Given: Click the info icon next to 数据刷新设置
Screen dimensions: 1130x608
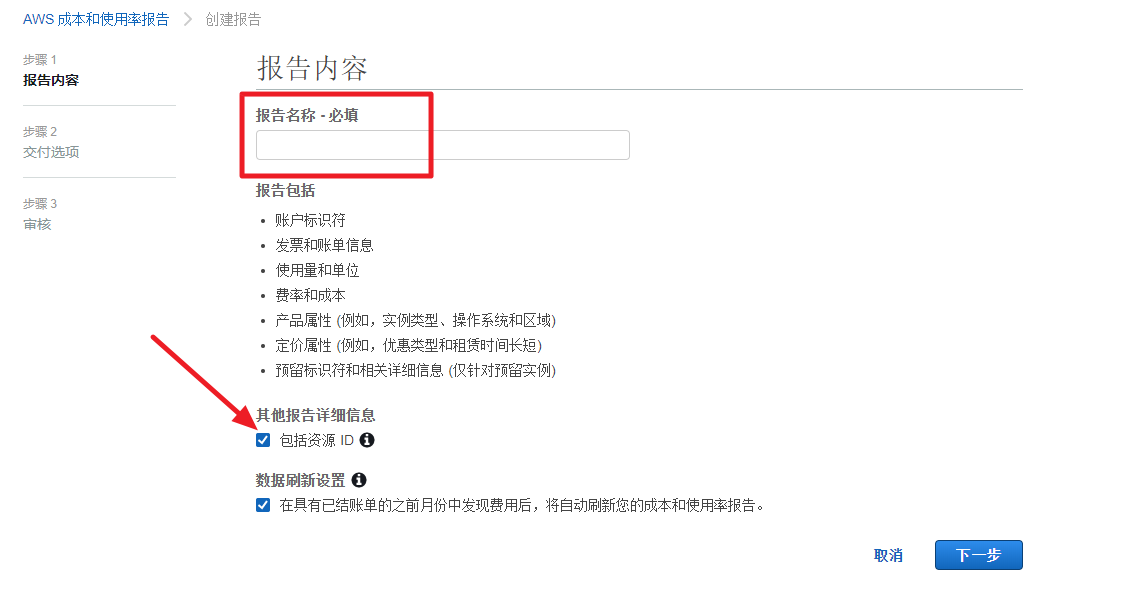Looking at the screenshot, I should (359, 481).
